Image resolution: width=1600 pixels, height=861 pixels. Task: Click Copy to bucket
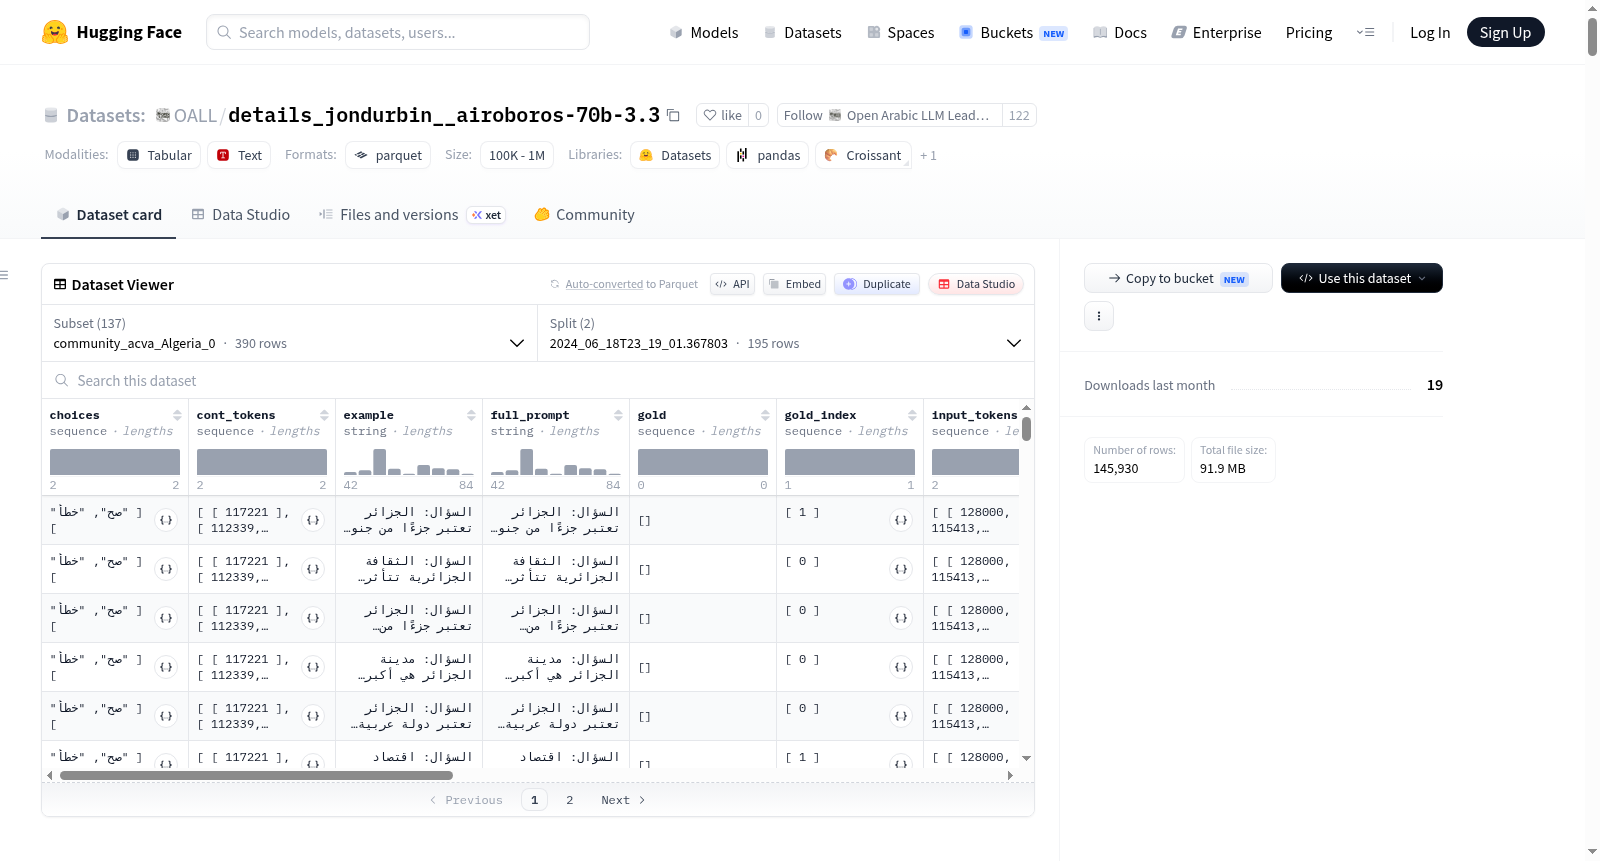(1178, 278)
